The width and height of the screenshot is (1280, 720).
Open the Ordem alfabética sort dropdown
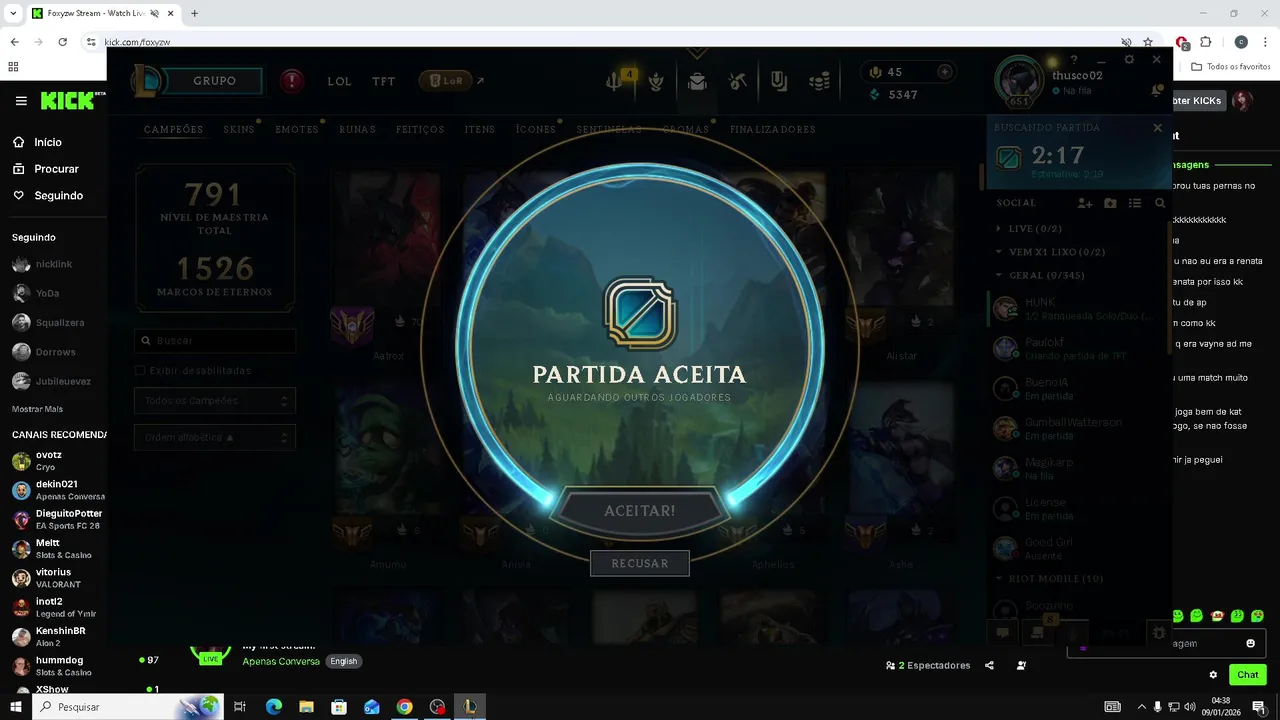click(215, 438)
